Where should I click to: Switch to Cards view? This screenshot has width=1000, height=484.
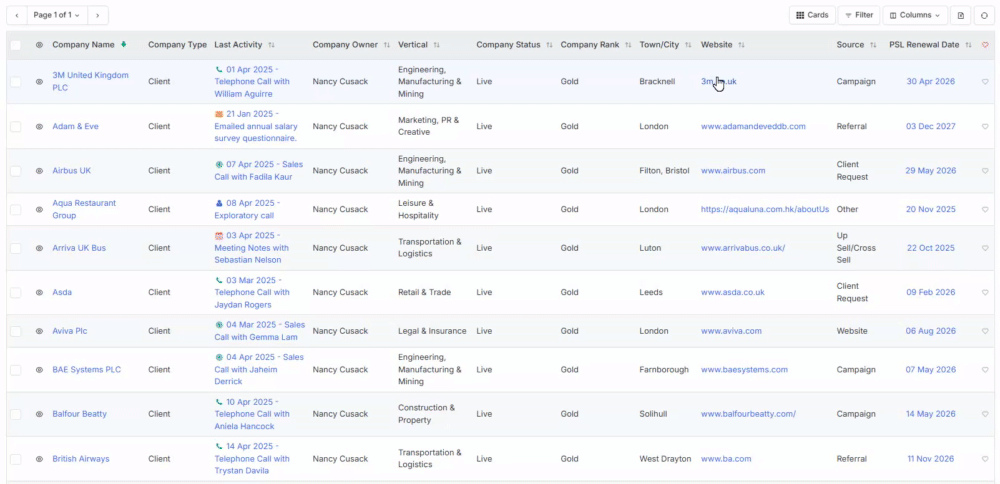(x=812, y=15)
